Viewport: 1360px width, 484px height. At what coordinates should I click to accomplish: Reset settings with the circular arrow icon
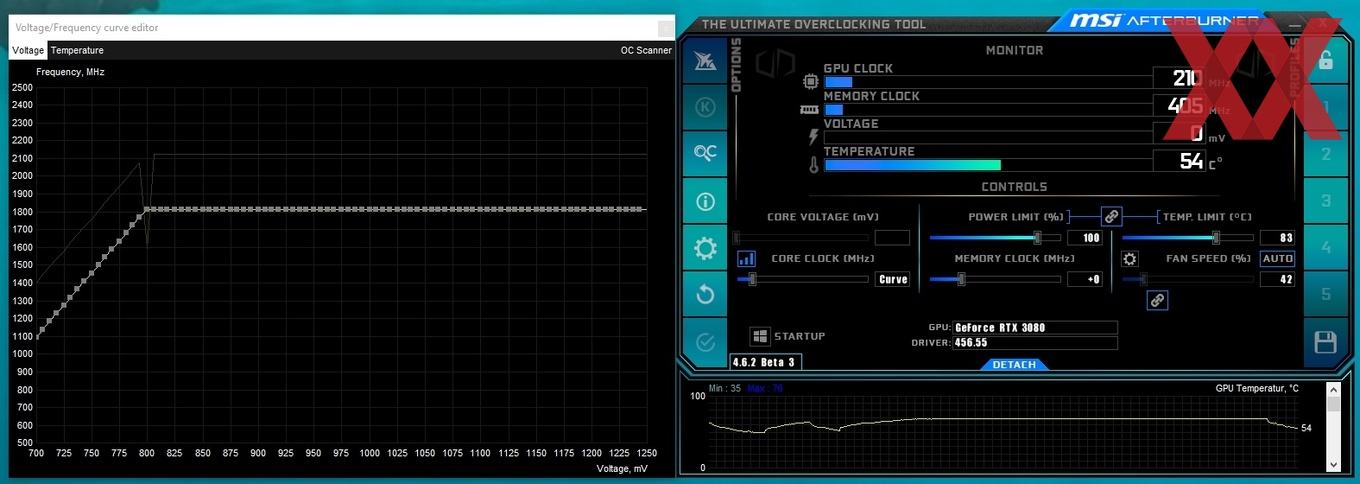(705, 294)
